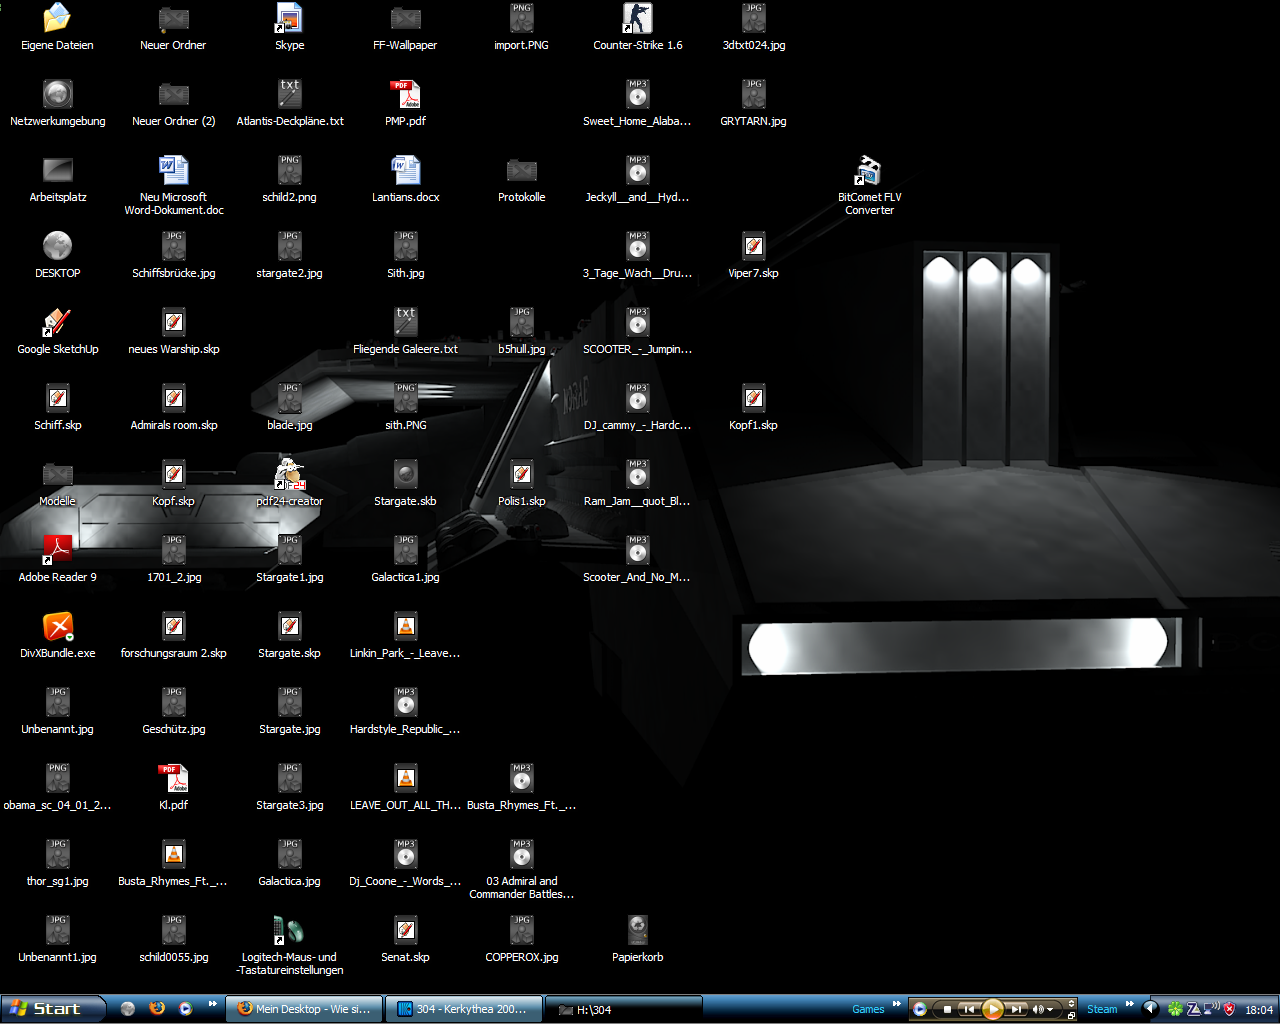Switch to Mein Desktop Firefox window
This screenshot has height=1024, width=1280.
(x=304, y=1009)
